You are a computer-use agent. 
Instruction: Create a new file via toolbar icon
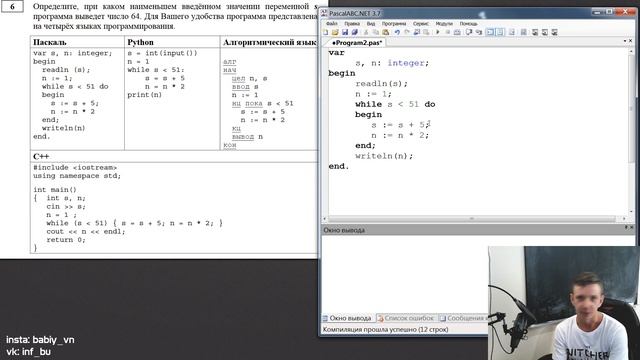coord(325,32)
